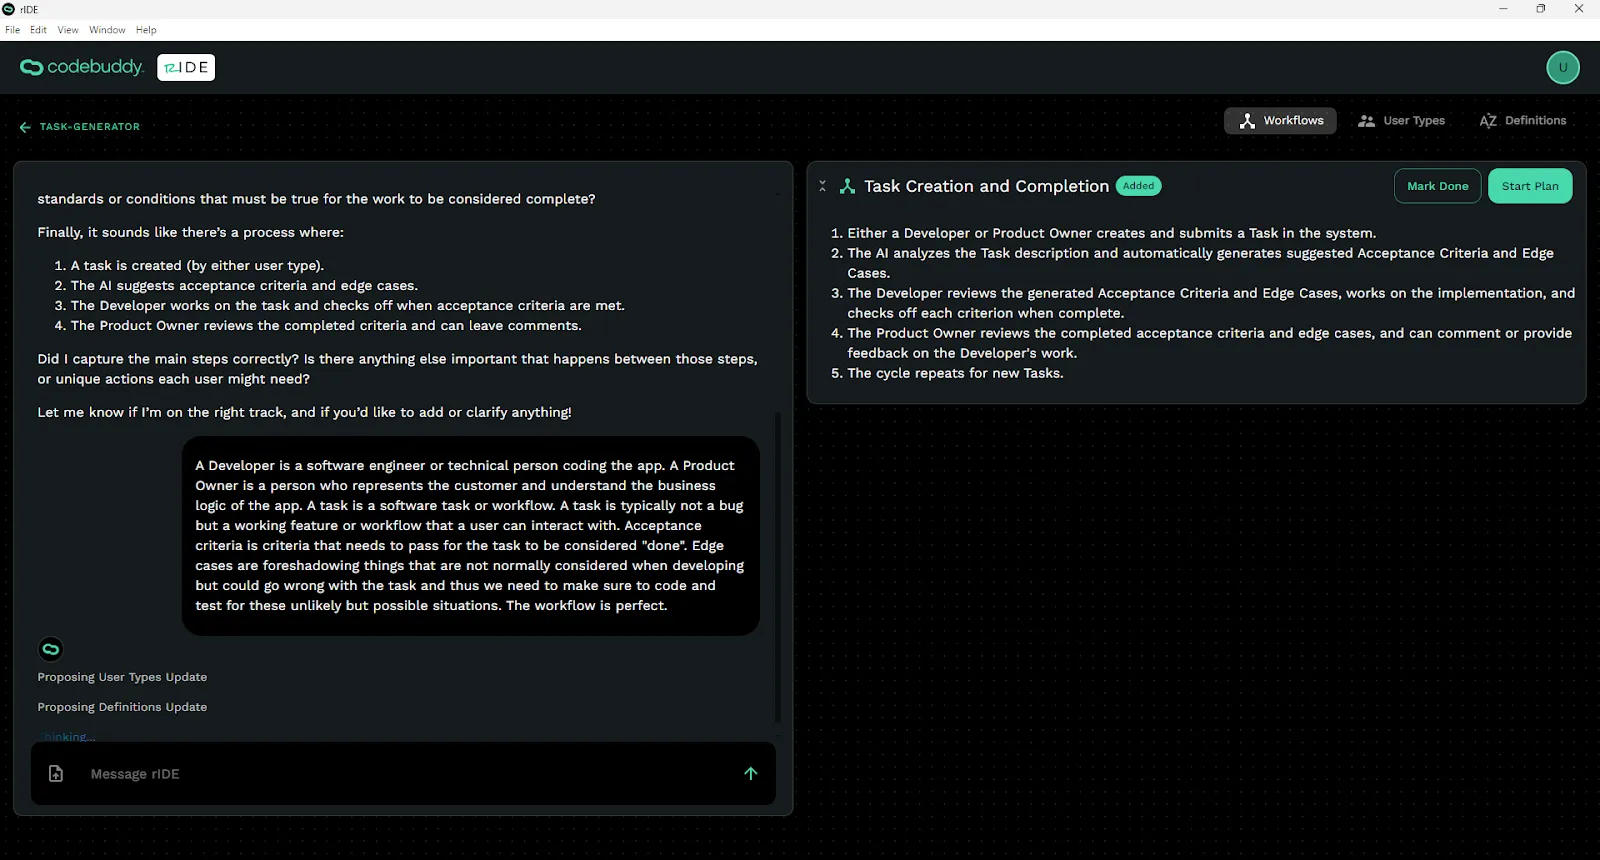Open the Window menu

click(107, 30)
